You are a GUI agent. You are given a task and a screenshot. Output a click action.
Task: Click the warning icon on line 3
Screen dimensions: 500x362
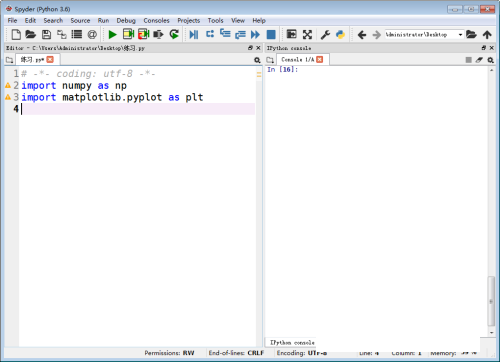[8, 97]
